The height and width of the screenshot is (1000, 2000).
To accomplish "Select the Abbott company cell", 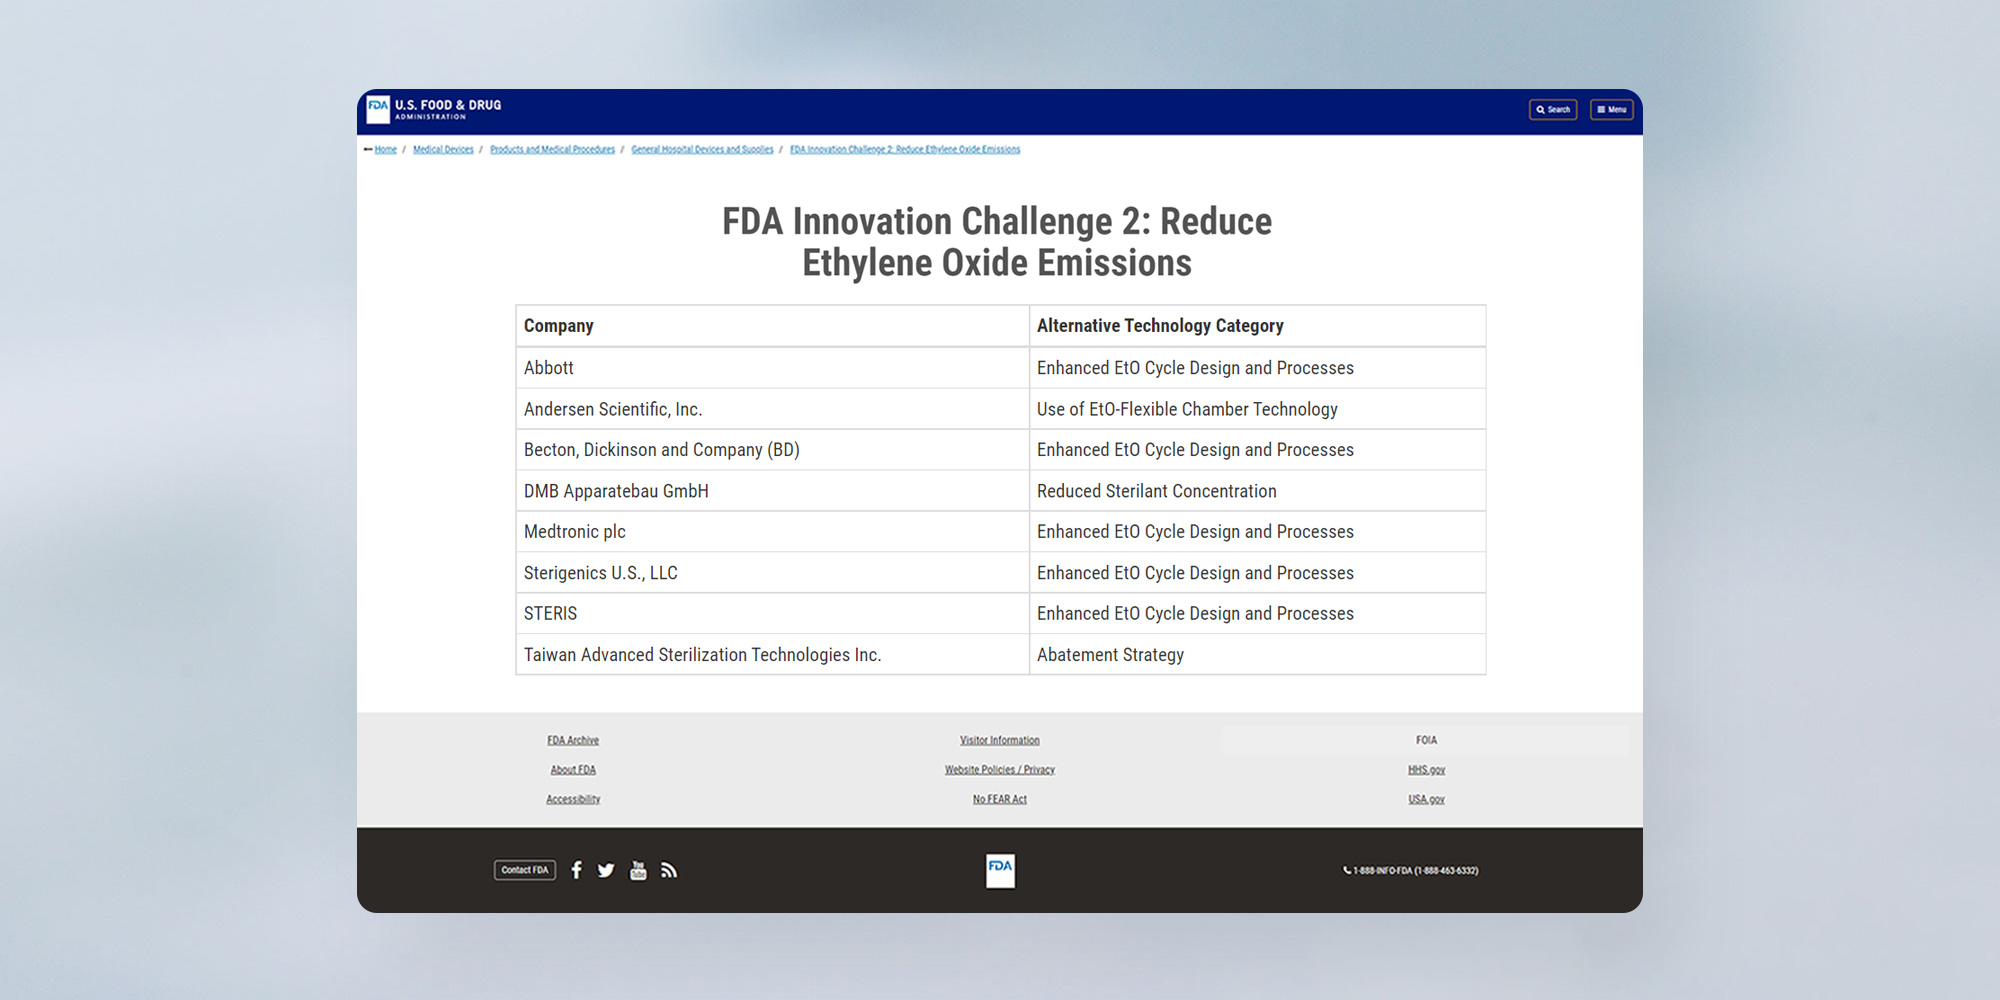I will [773, 368].
